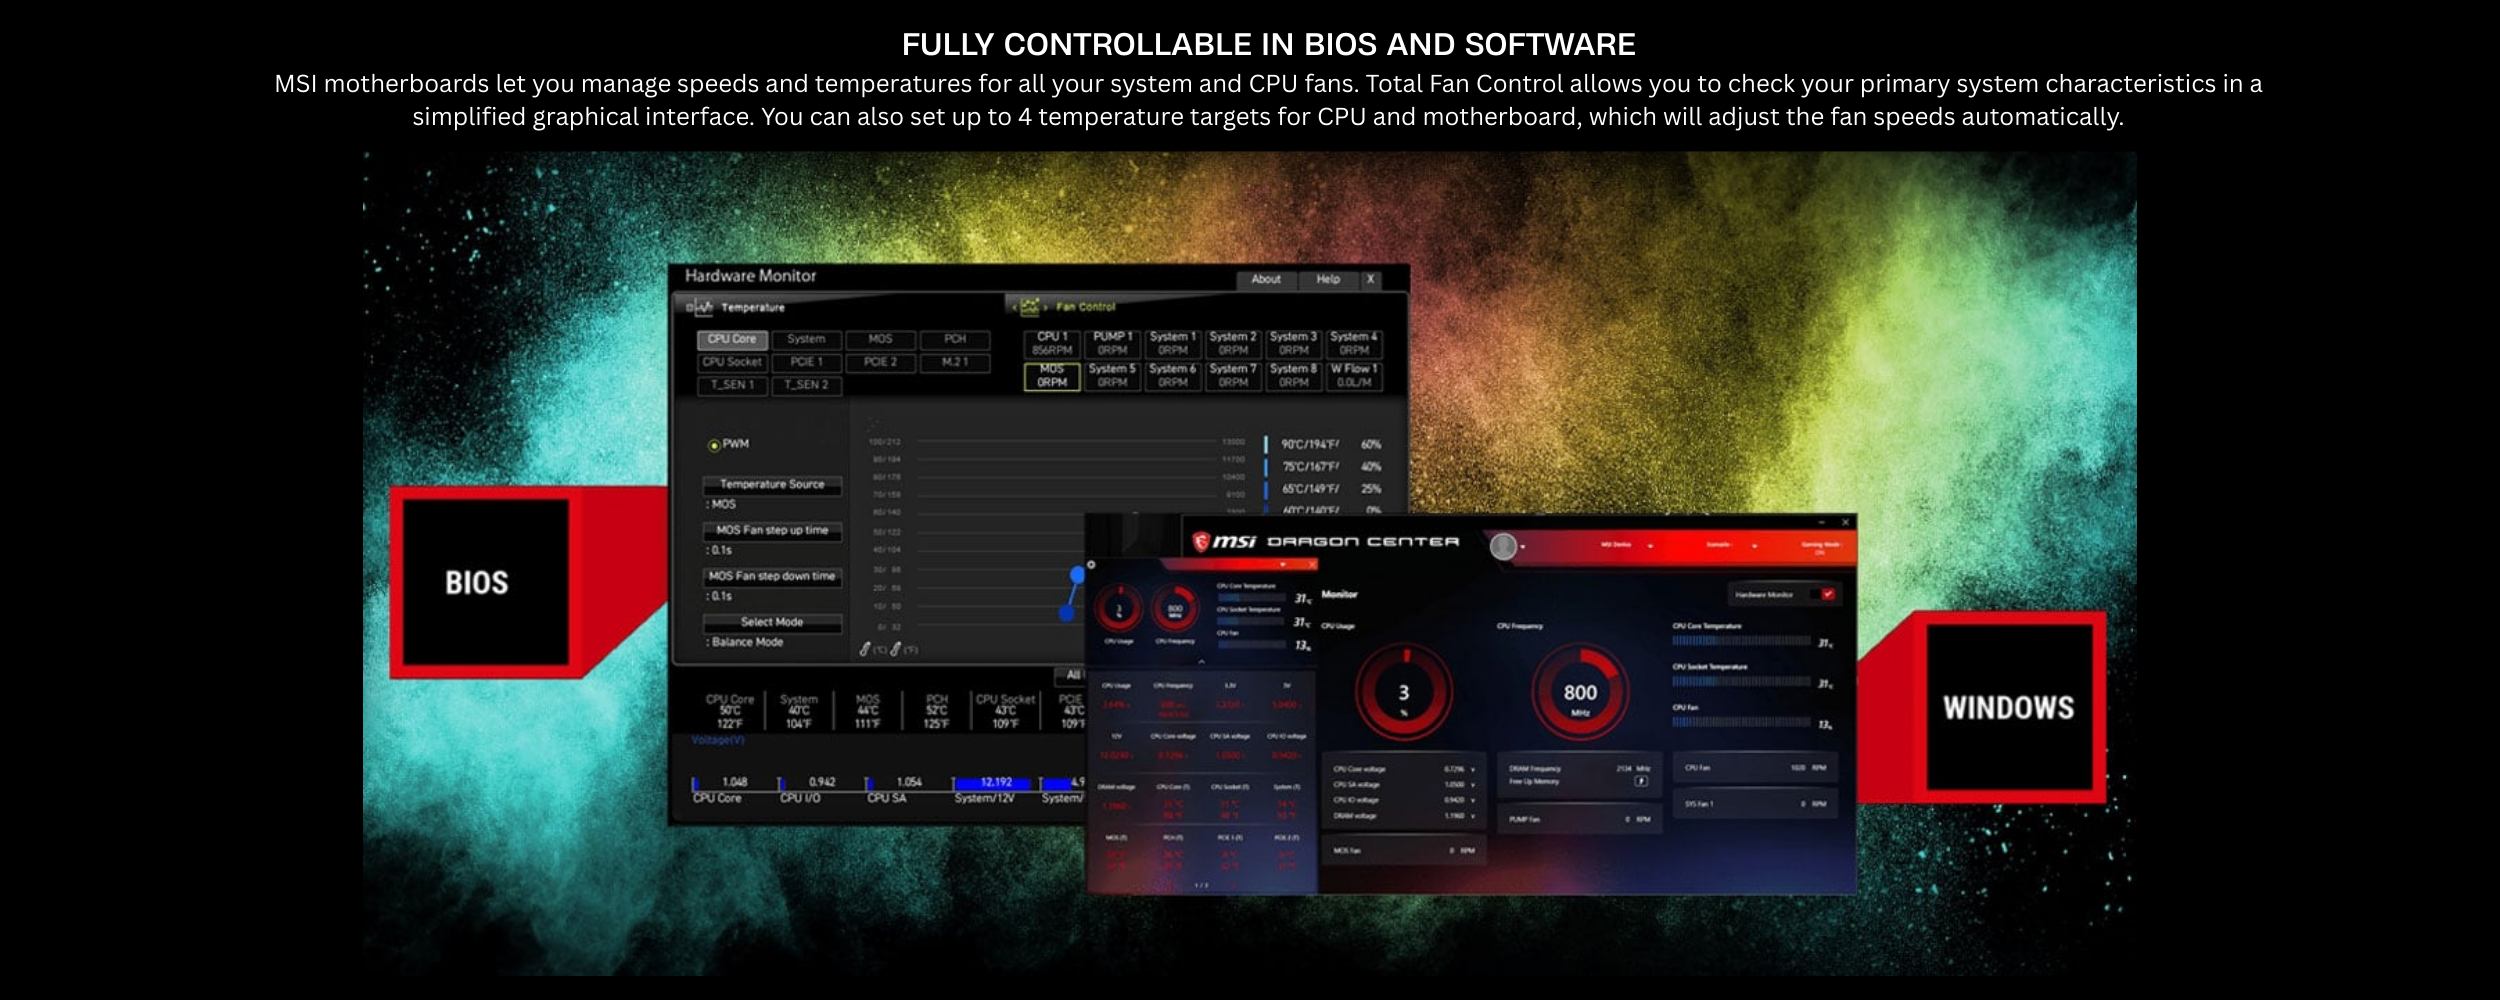
Task: Expand the CPU IO voltage dropdown arrow
Action: [x=1473, y=800]
